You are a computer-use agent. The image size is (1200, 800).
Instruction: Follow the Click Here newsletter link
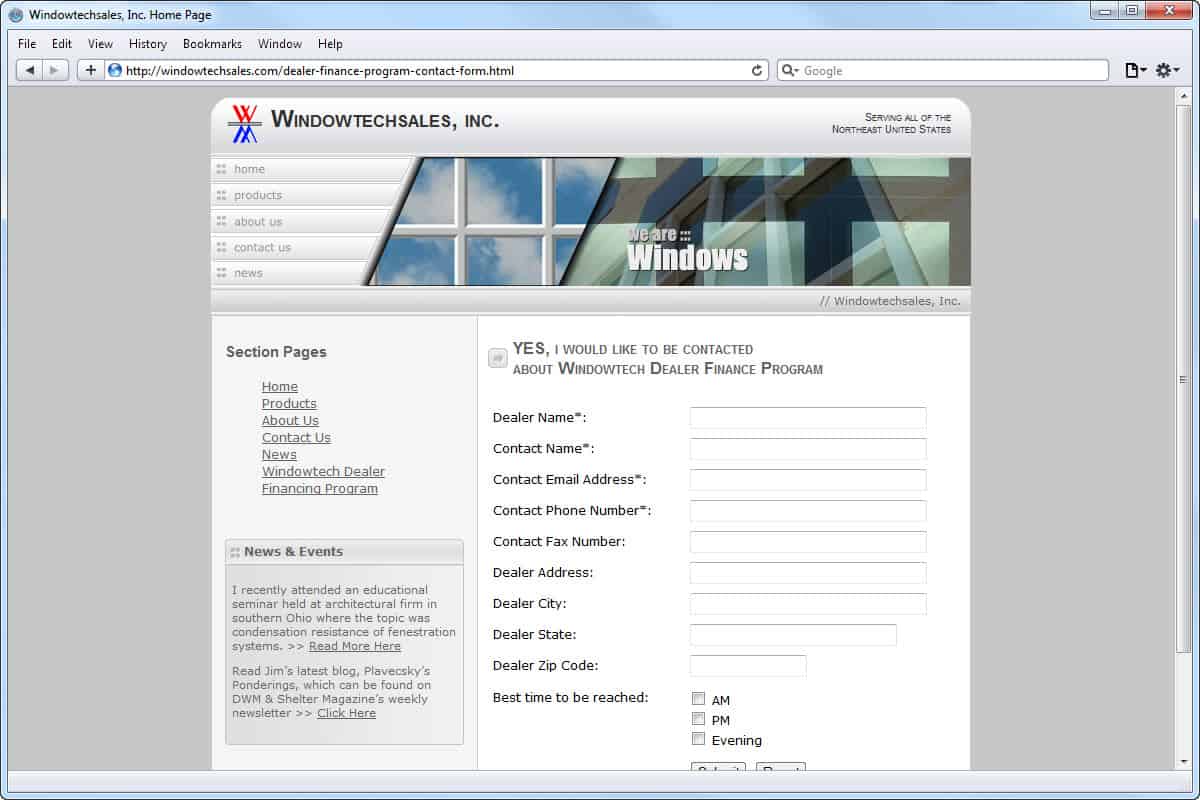[x=346, y=713]
